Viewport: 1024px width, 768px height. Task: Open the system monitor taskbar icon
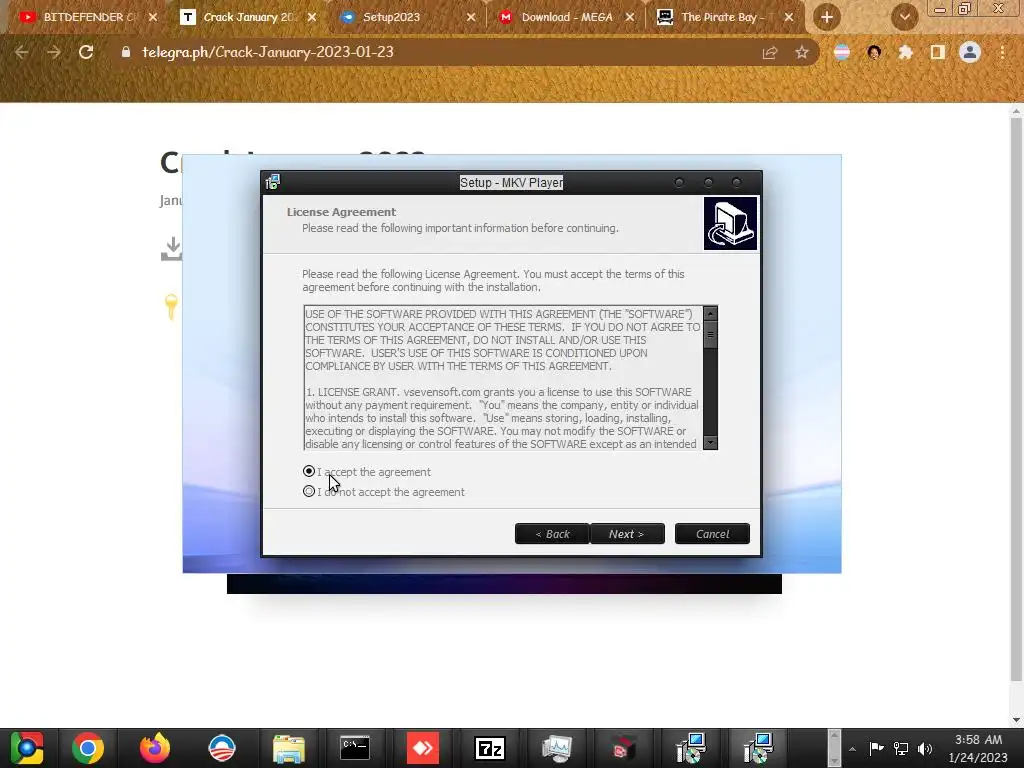point(556,748)
